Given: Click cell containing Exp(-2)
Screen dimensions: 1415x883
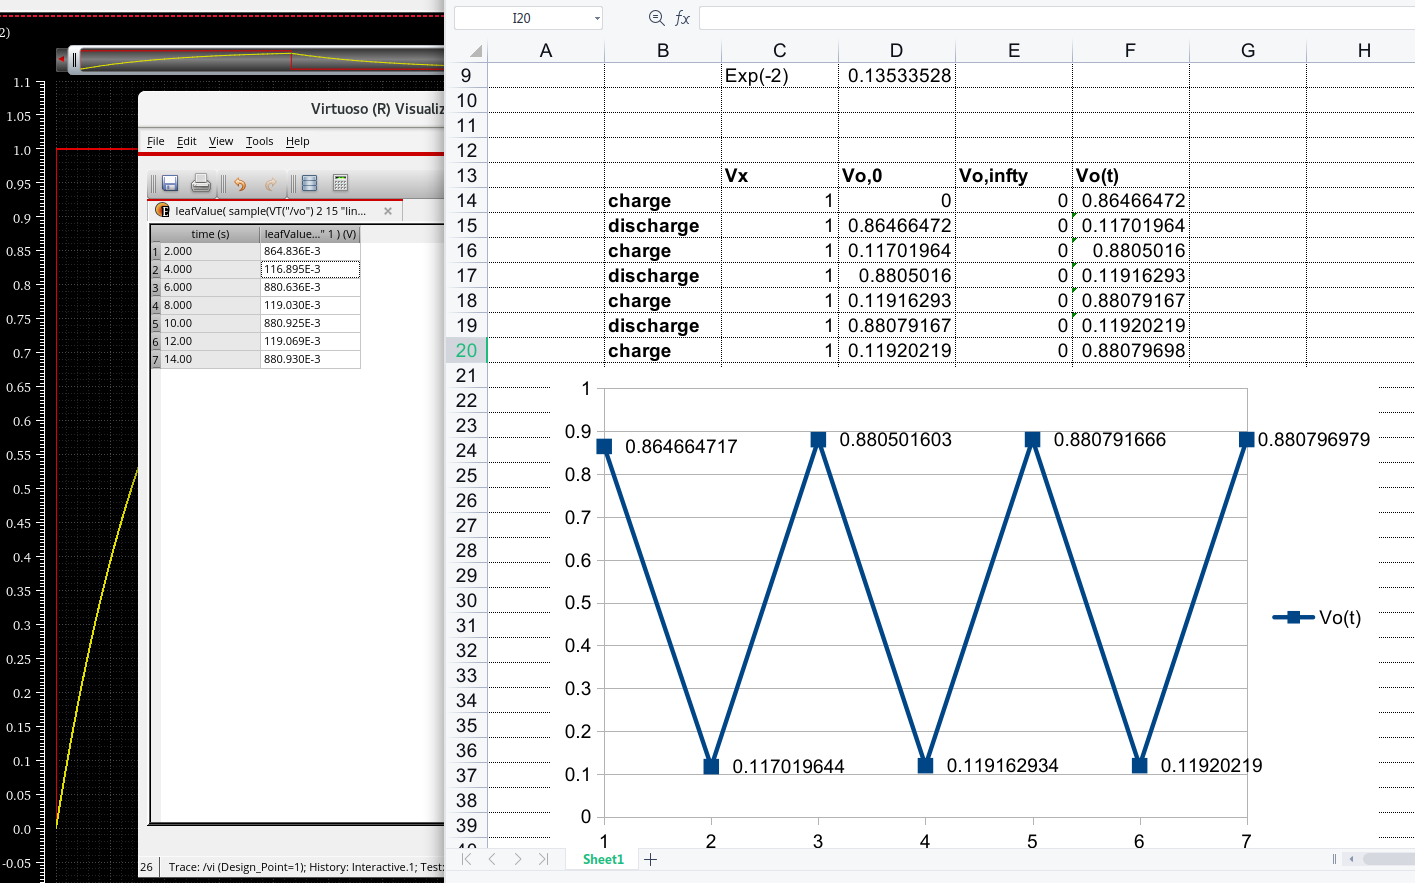Looking at the screenshot, I should tap(780, 75).
